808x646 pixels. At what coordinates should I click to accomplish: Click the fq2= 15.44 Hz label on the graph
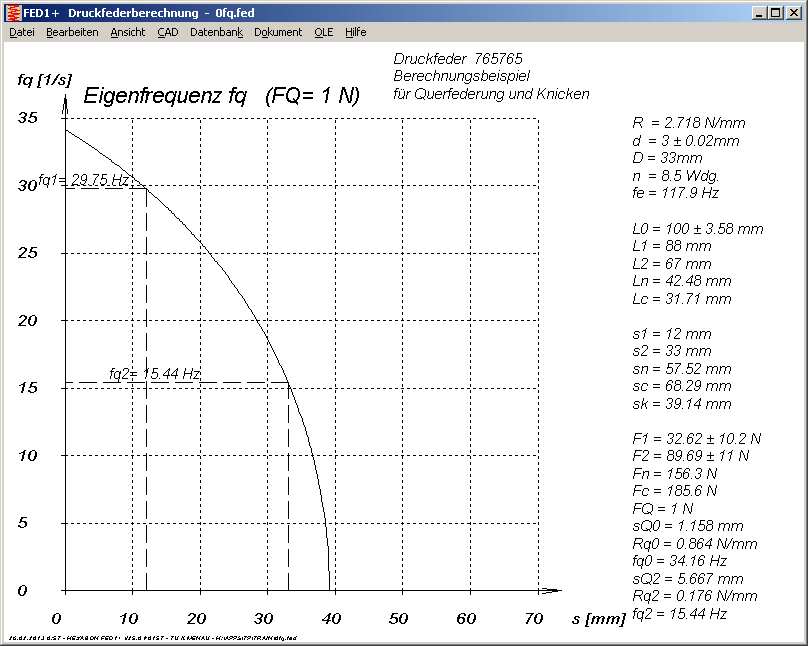(x=155, y=374)
